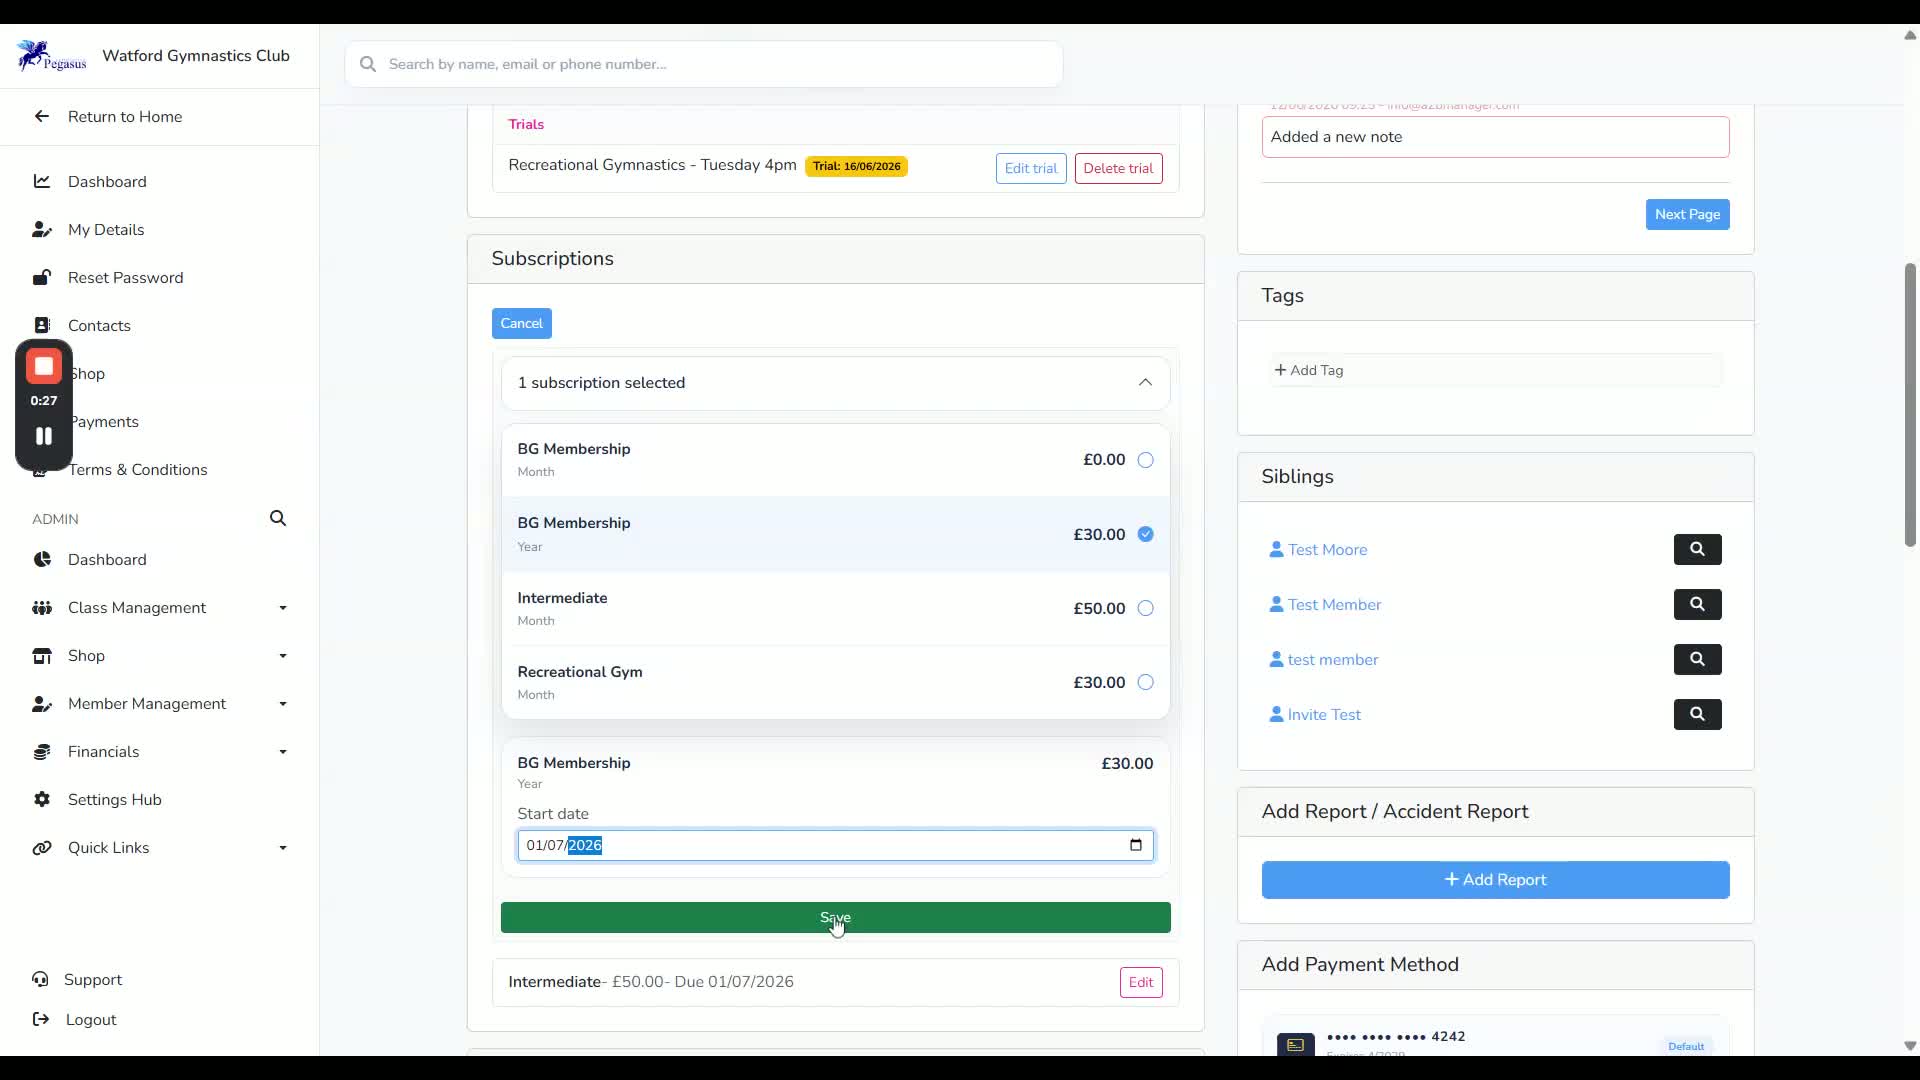The image size is (1920, 1080).
Task: Go to the Next Page of notes
Action: [x=1687, y=214]
